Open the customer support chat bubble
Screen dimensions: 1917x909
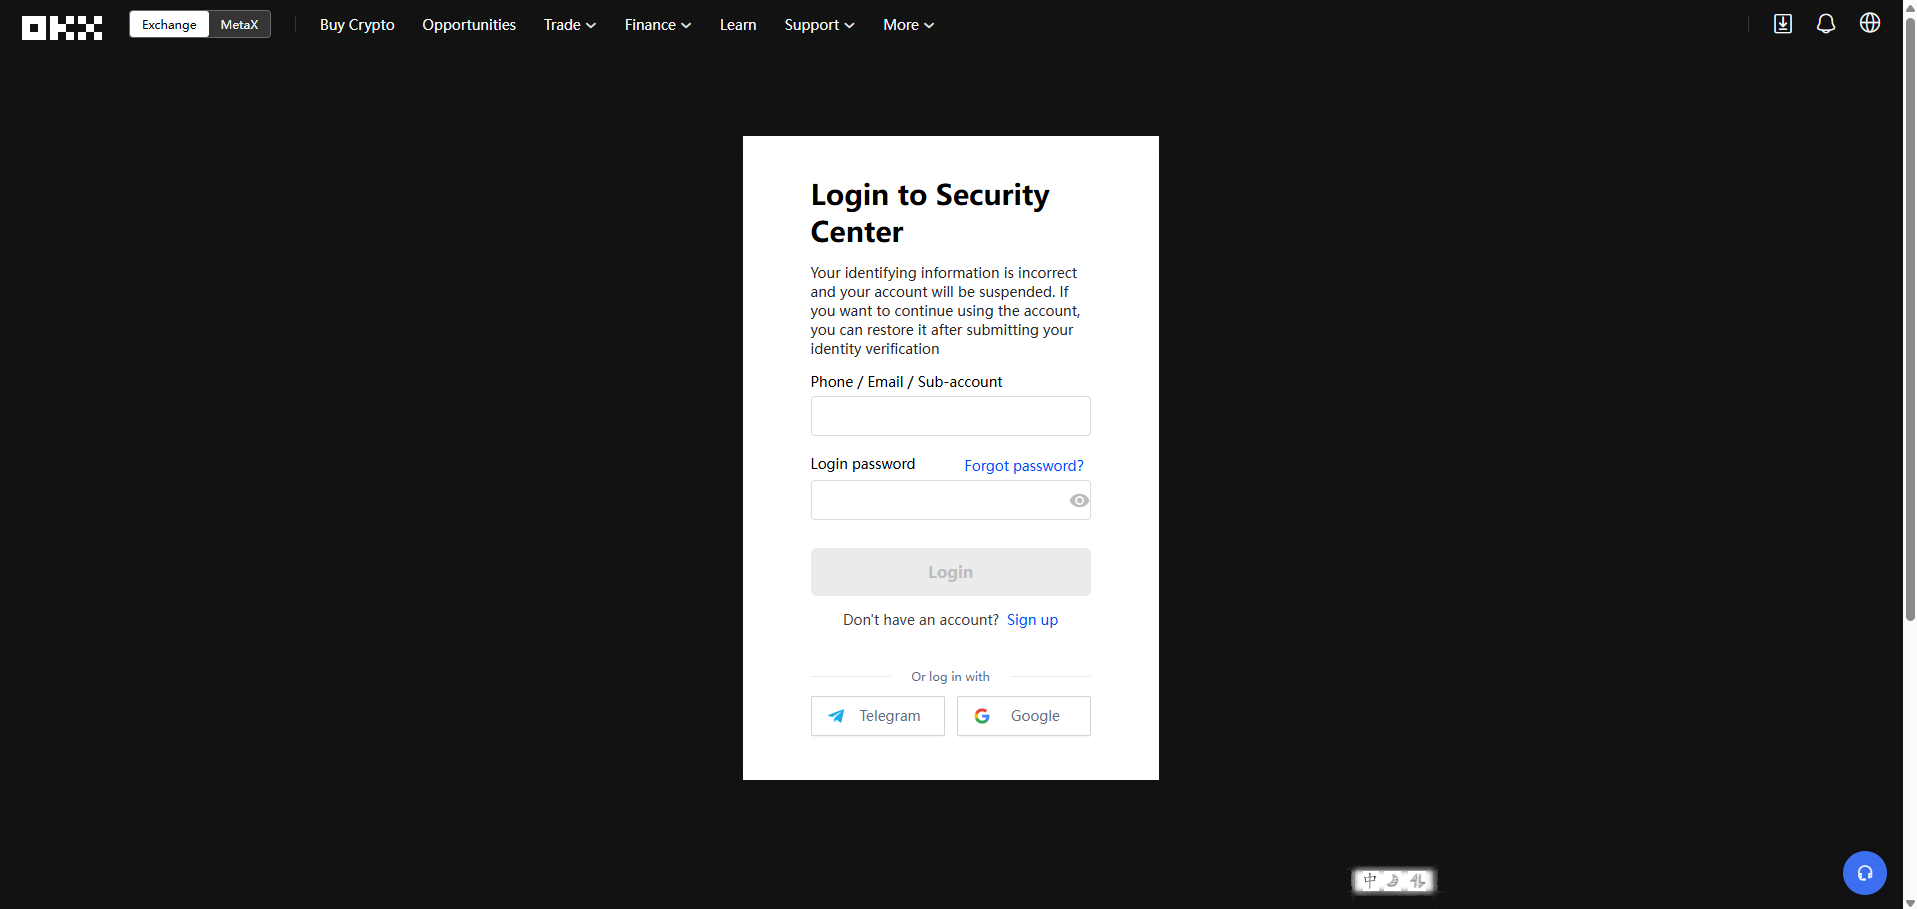(1864, 873)
